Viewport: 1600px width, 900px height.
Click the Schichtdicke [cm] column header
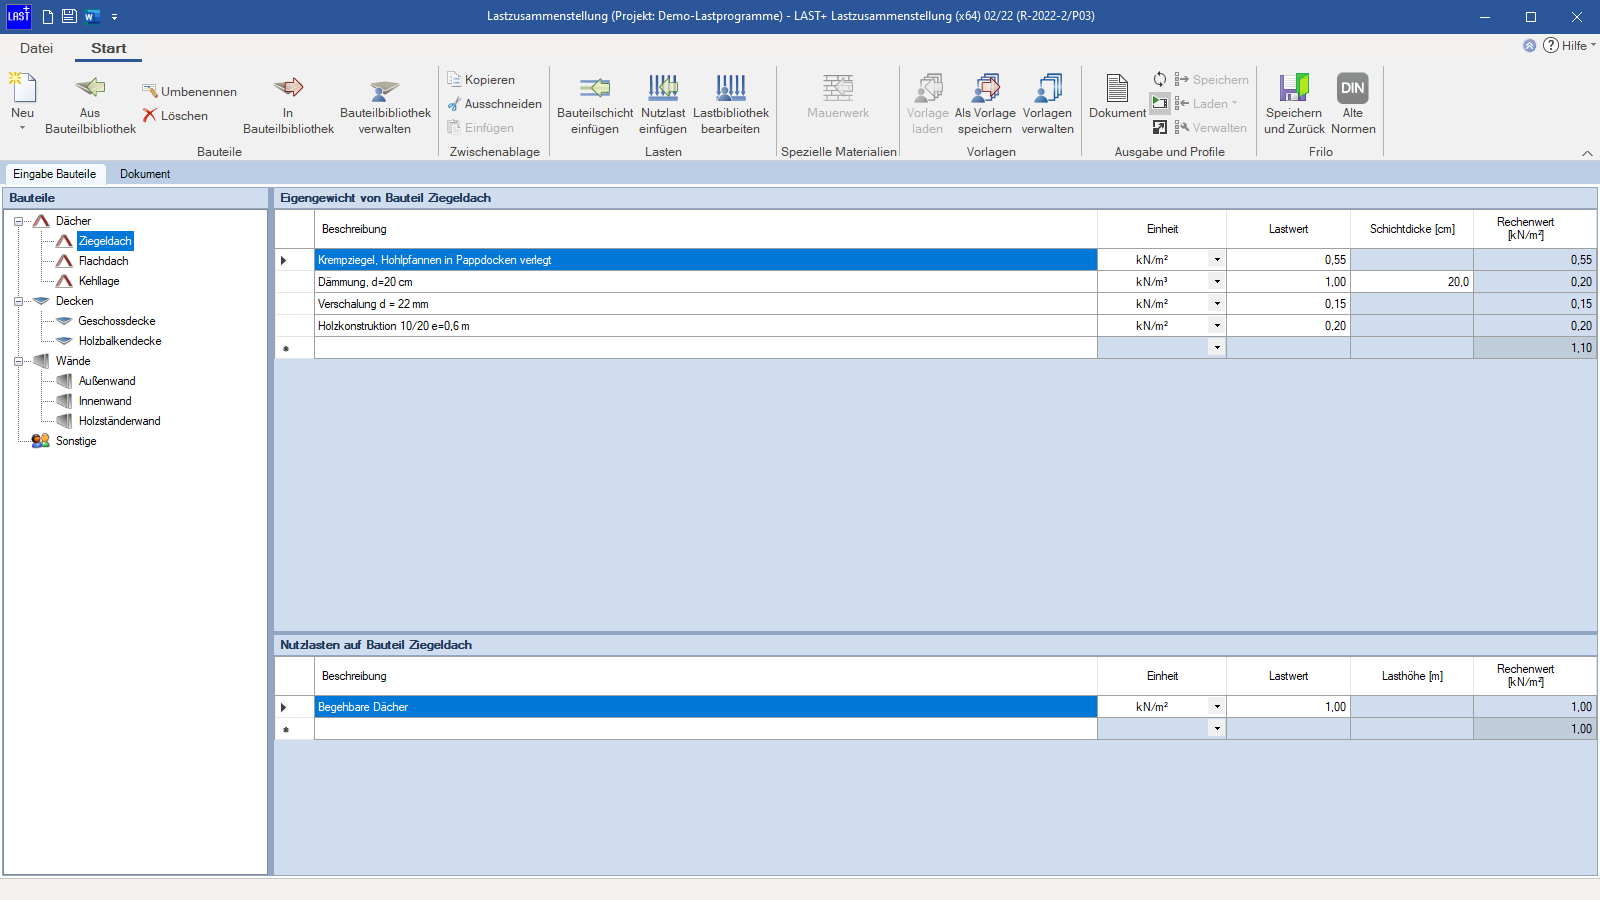tap(1412, 229)
